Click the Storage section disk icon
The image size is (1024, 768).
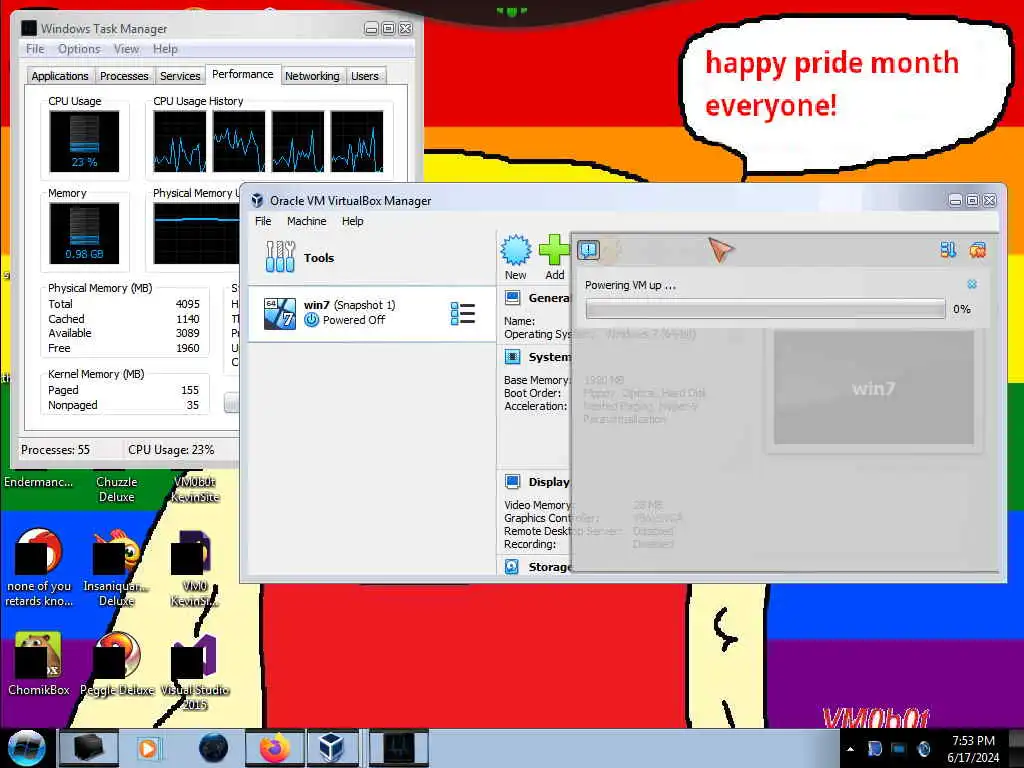pyautogui.click(x=512, y=566)
